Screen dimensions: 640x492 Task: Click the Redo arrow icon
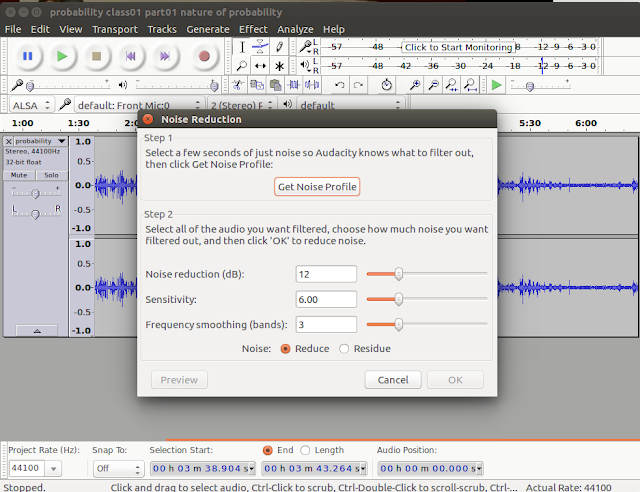click(x=358, y=85)
